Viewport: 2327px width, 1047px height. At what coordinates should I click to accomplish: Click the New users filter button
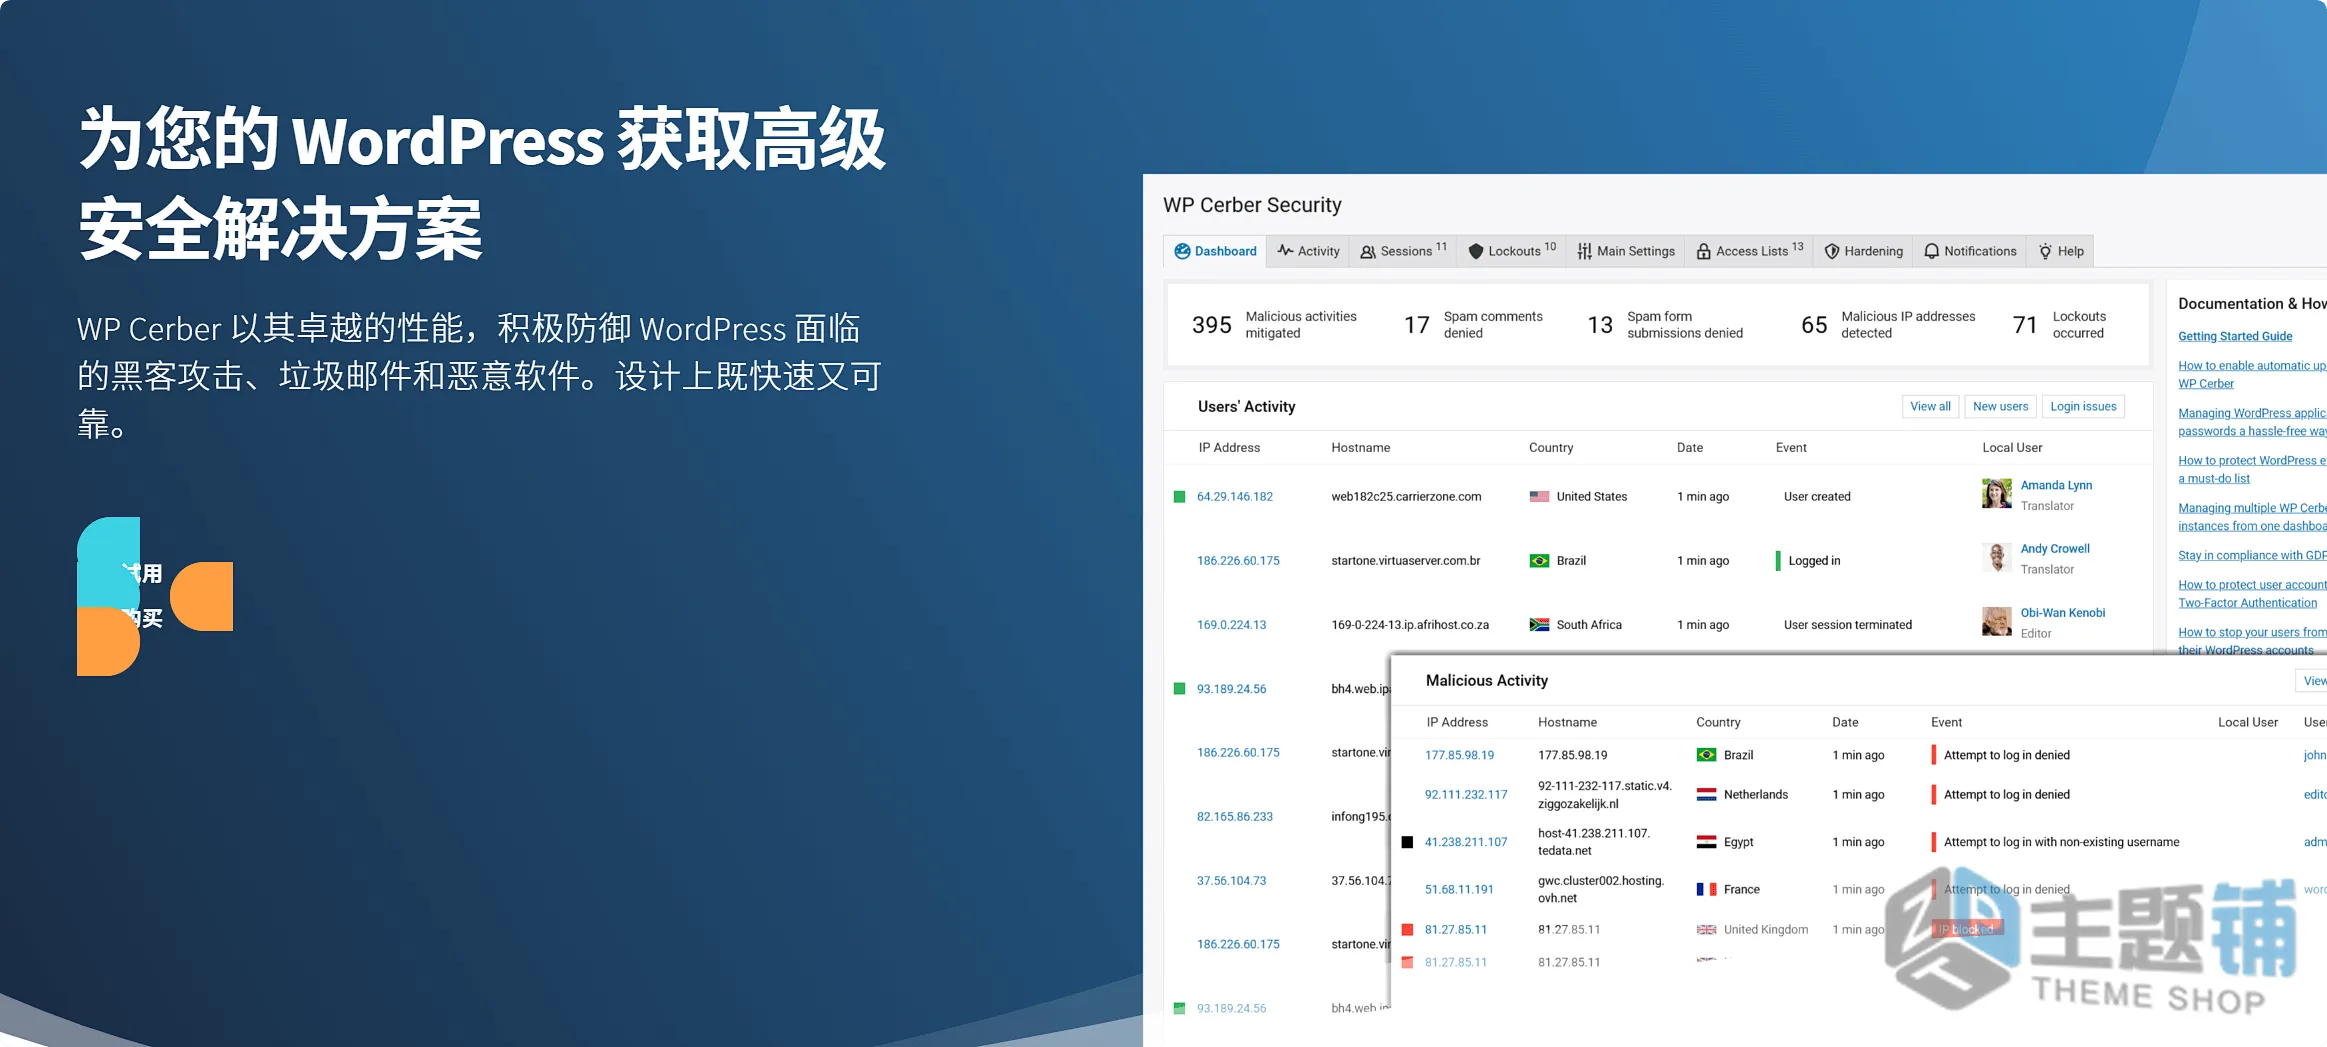point(2000,406)
